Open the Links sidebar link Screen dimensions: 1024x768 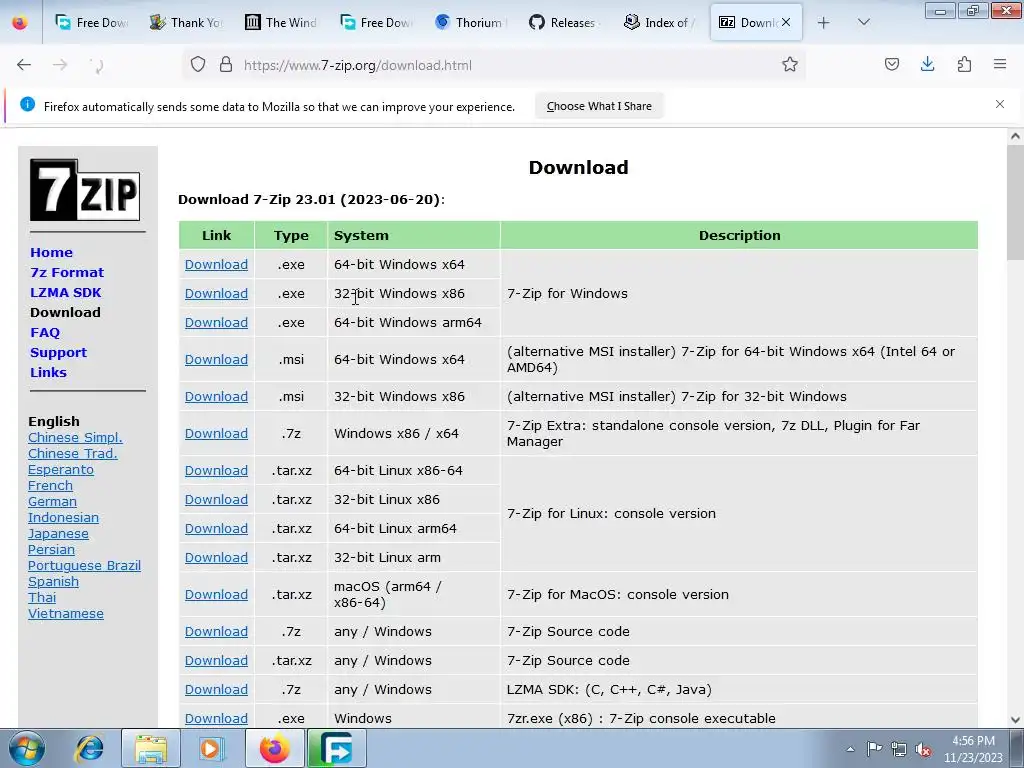pyautogui.click(x=48, y=372)
